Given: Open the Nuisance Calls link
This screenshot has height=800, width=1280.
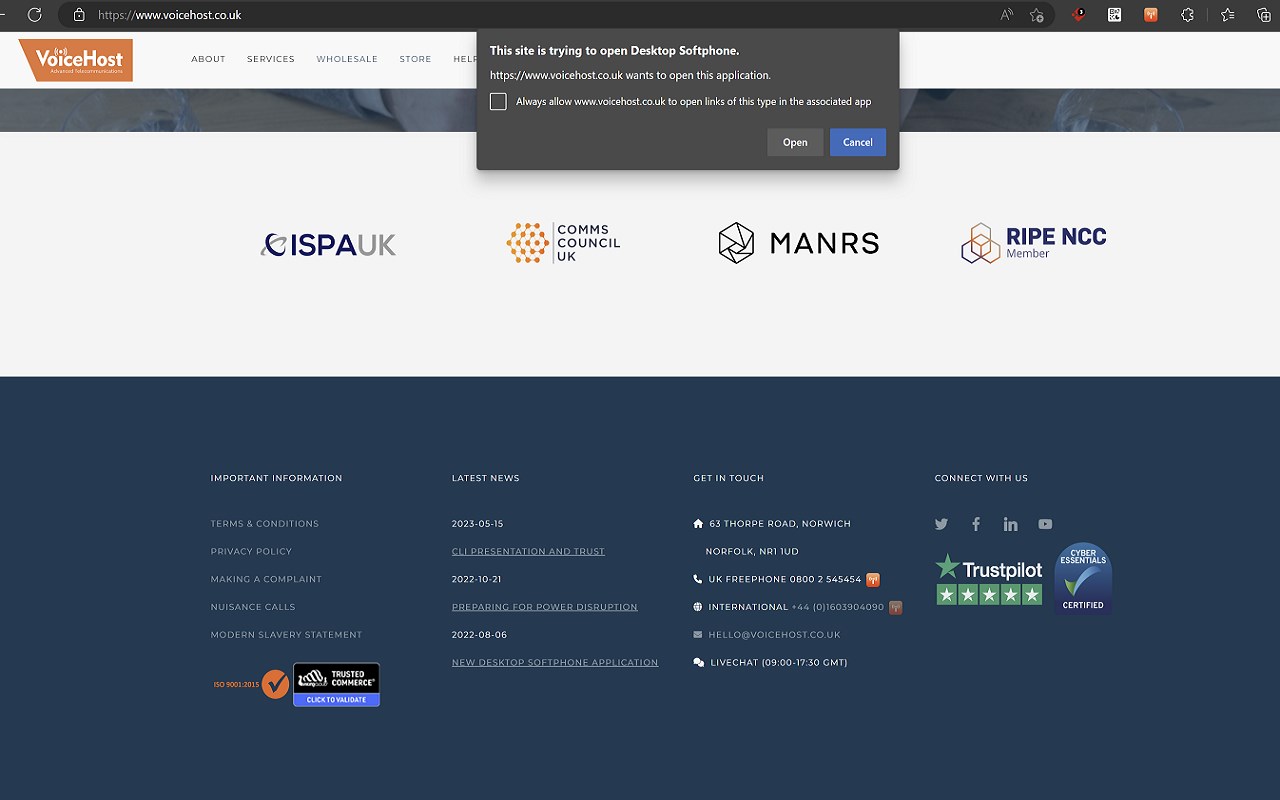Looking at the screenshot, I should 253,607.
